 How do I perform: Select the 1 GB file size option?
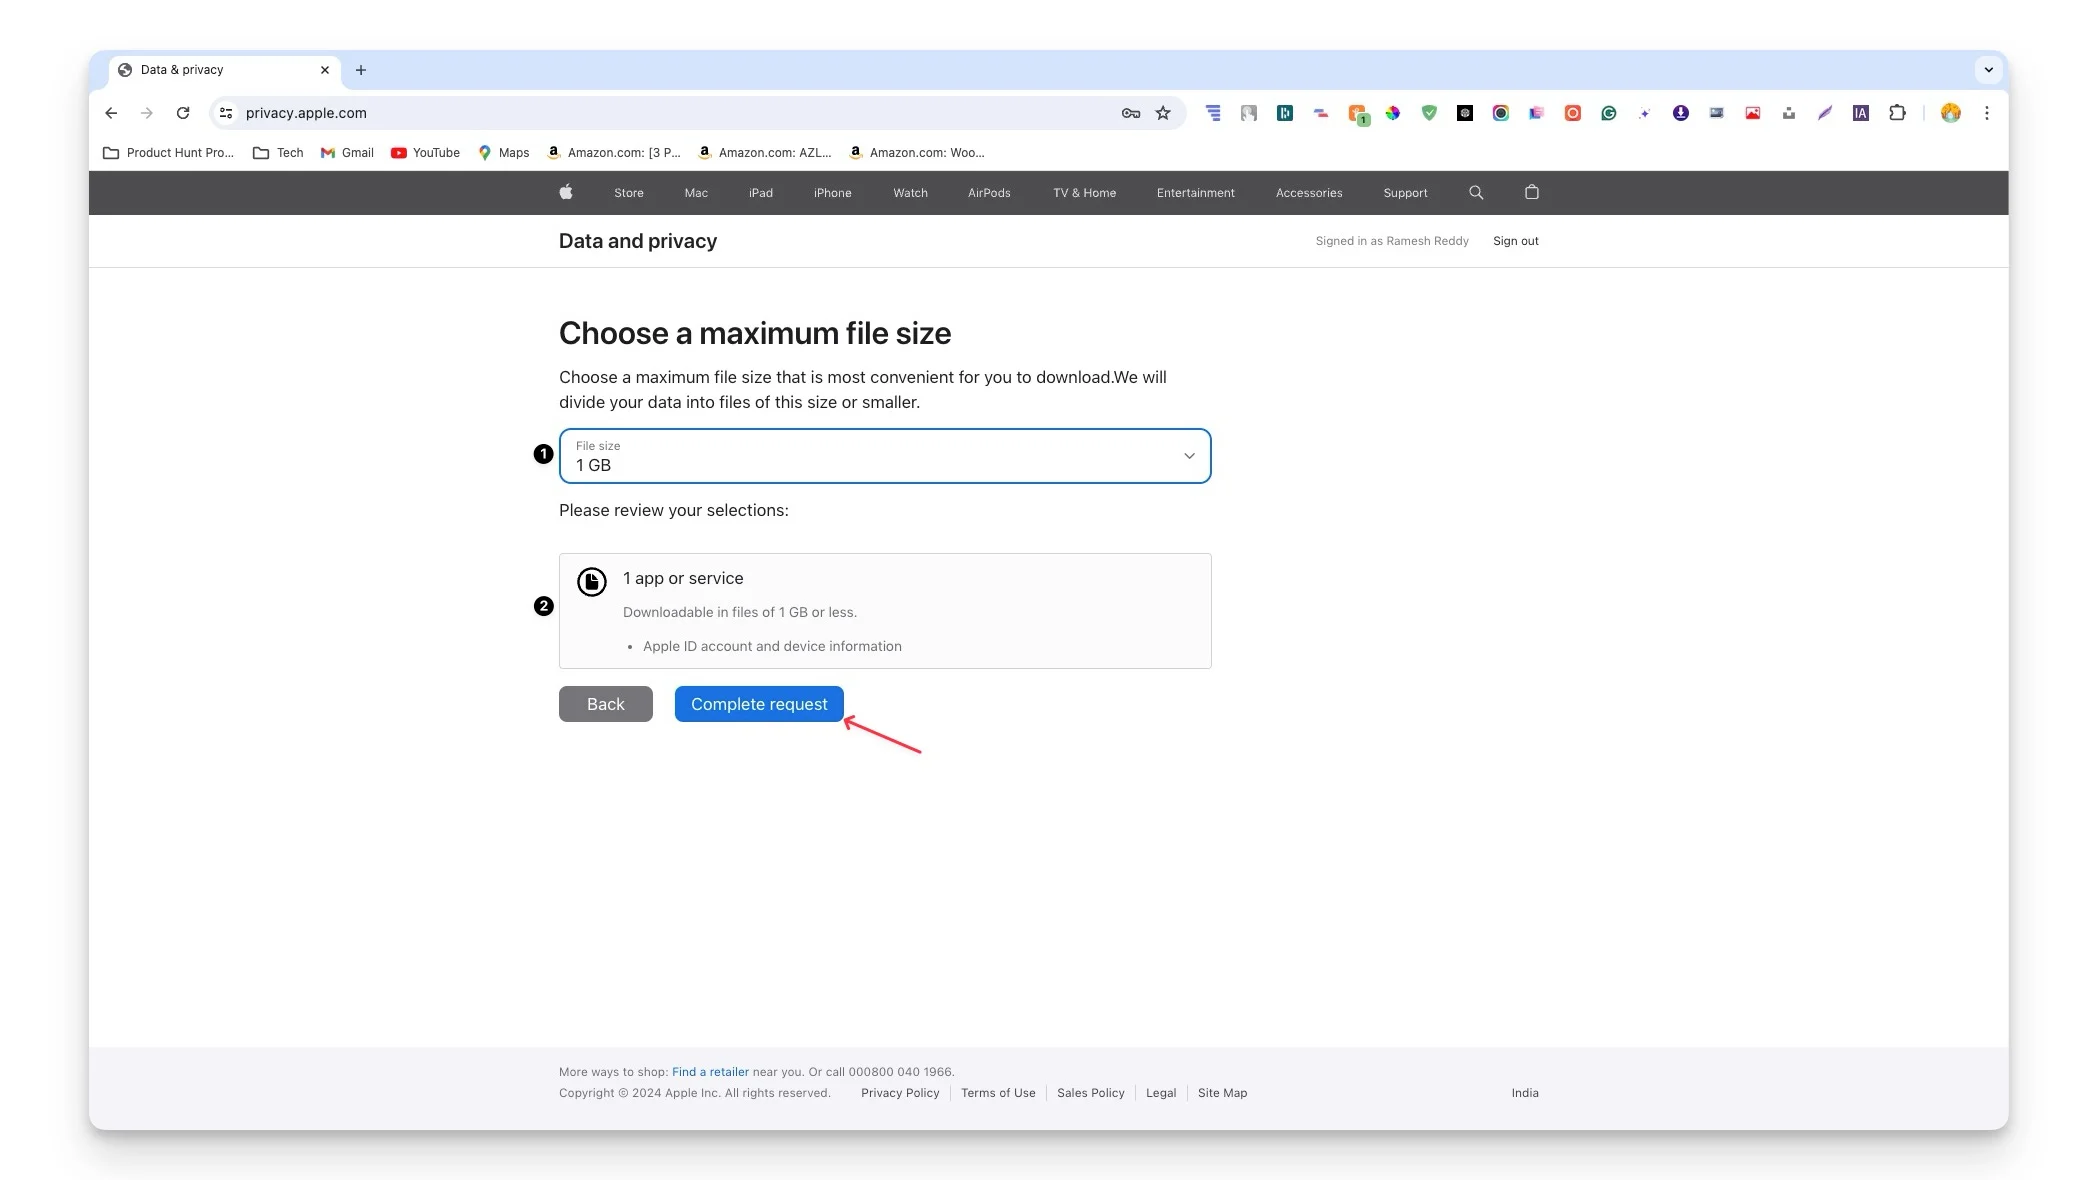884,455
